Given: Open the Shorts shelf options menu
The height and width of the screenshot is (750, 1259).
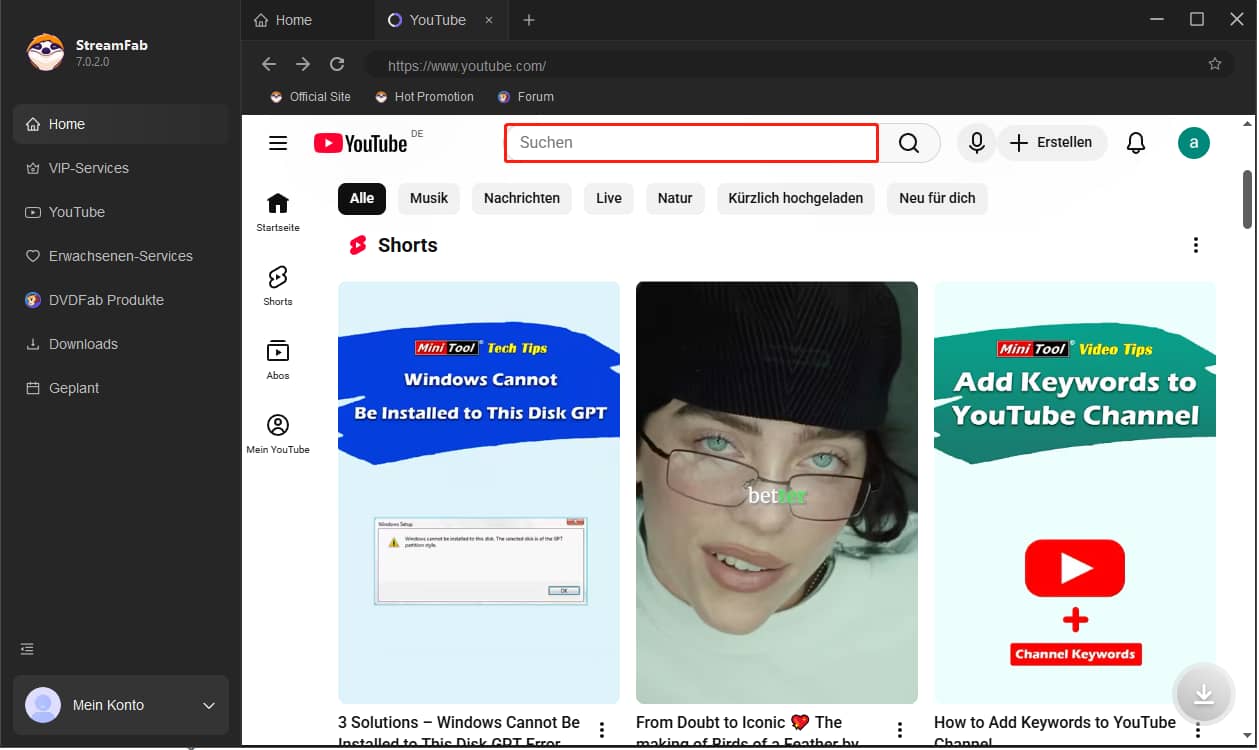Looking at the screenshot, I should pos(1196,244).
